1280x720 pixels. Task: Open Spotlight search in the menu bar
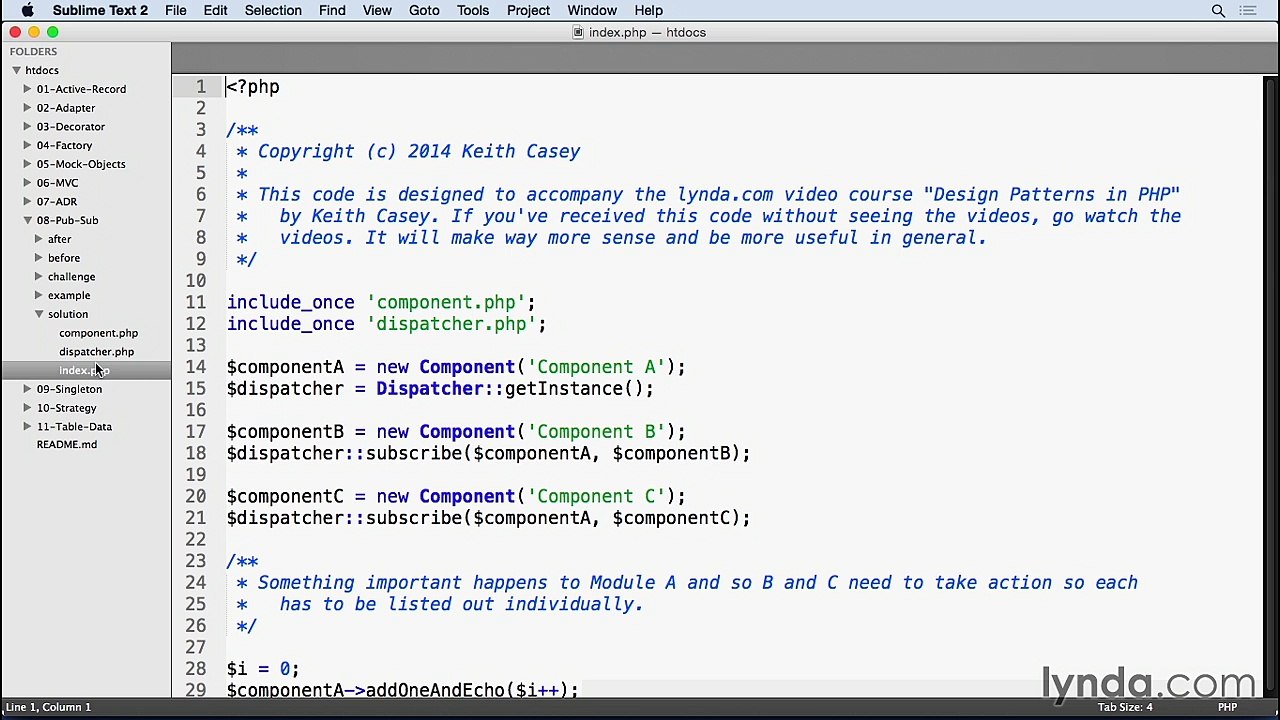pyautogui.click(x=1218, y=11)
